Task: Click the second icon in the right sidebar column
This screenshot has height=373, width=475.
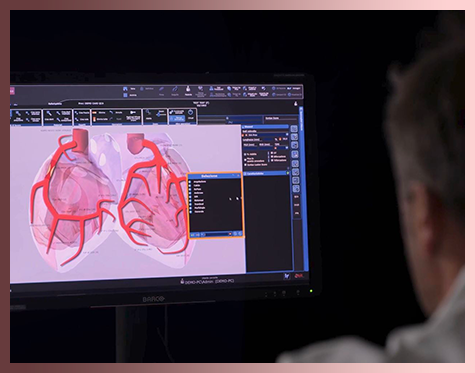Action: 294,137
